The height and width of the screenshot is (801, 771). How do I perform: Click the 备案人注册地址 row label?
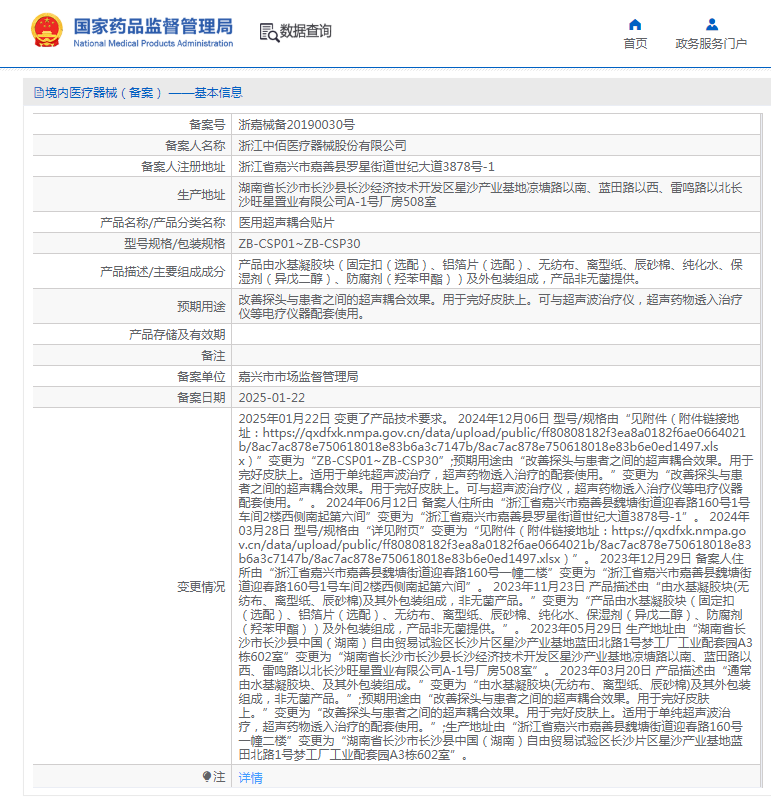click(183, 167)
